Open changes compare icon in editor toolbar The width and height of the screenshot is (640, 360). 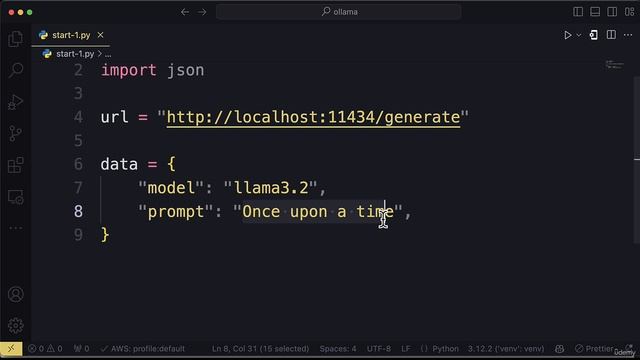[594, 35]
